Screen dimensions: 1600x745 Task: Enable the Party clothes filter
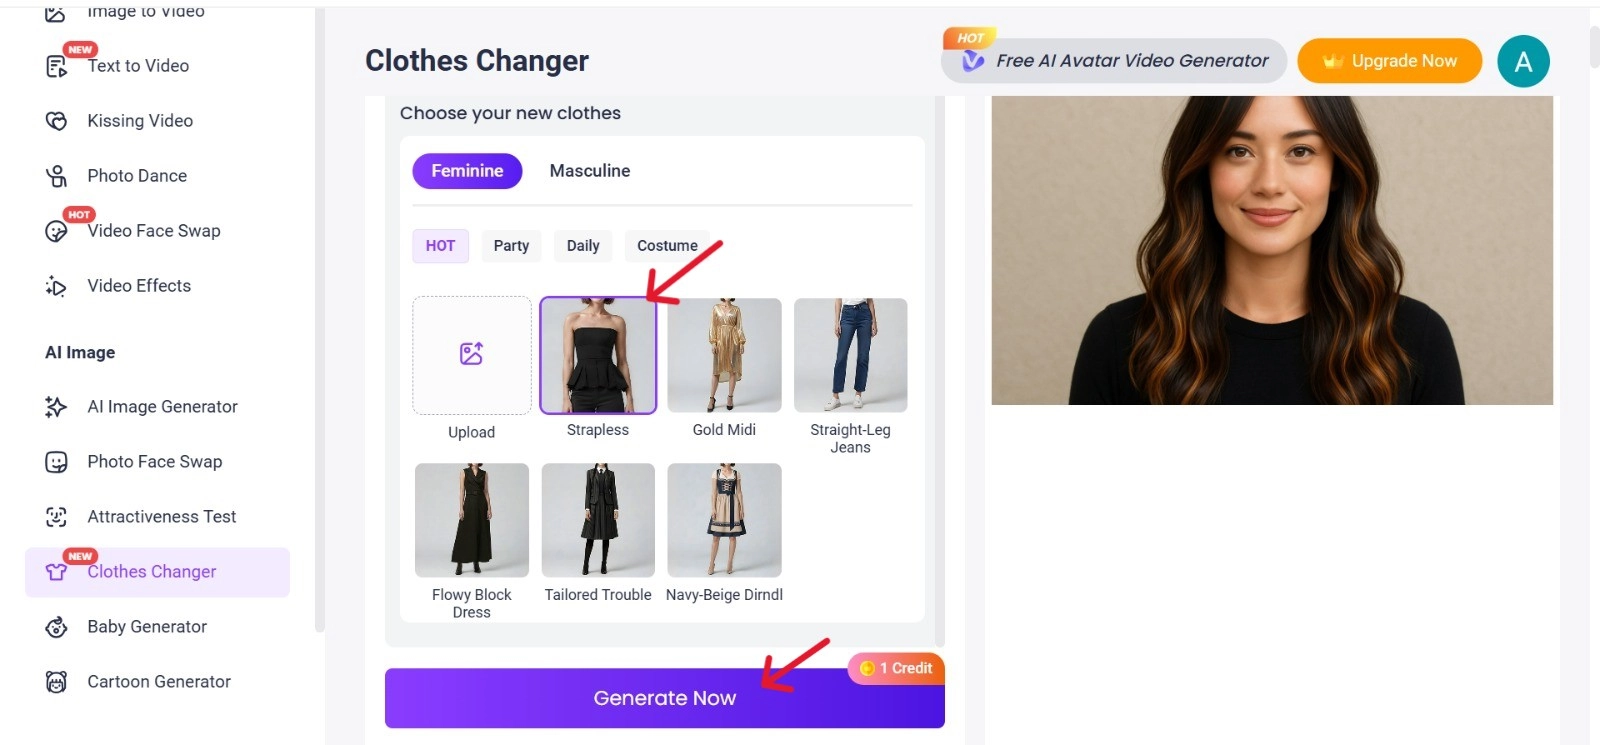(x=511, y=245)
